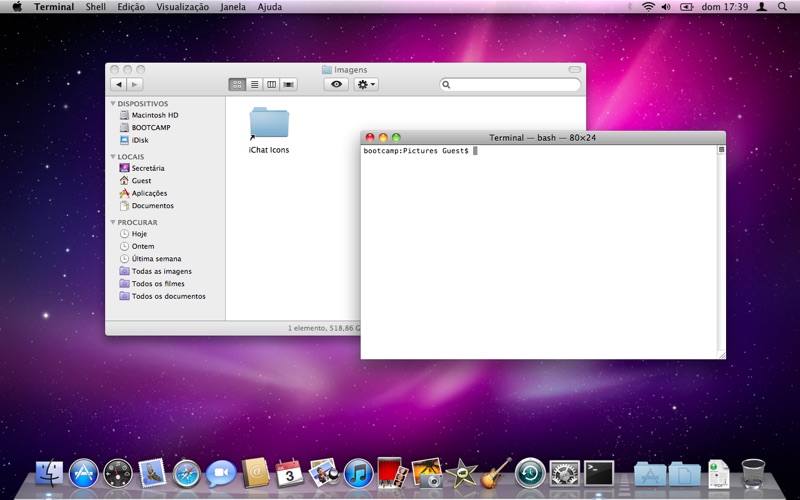This screenshot has width=800, height=500.
Task: Open the iChat Icons folder
Action: pos(268,125)
